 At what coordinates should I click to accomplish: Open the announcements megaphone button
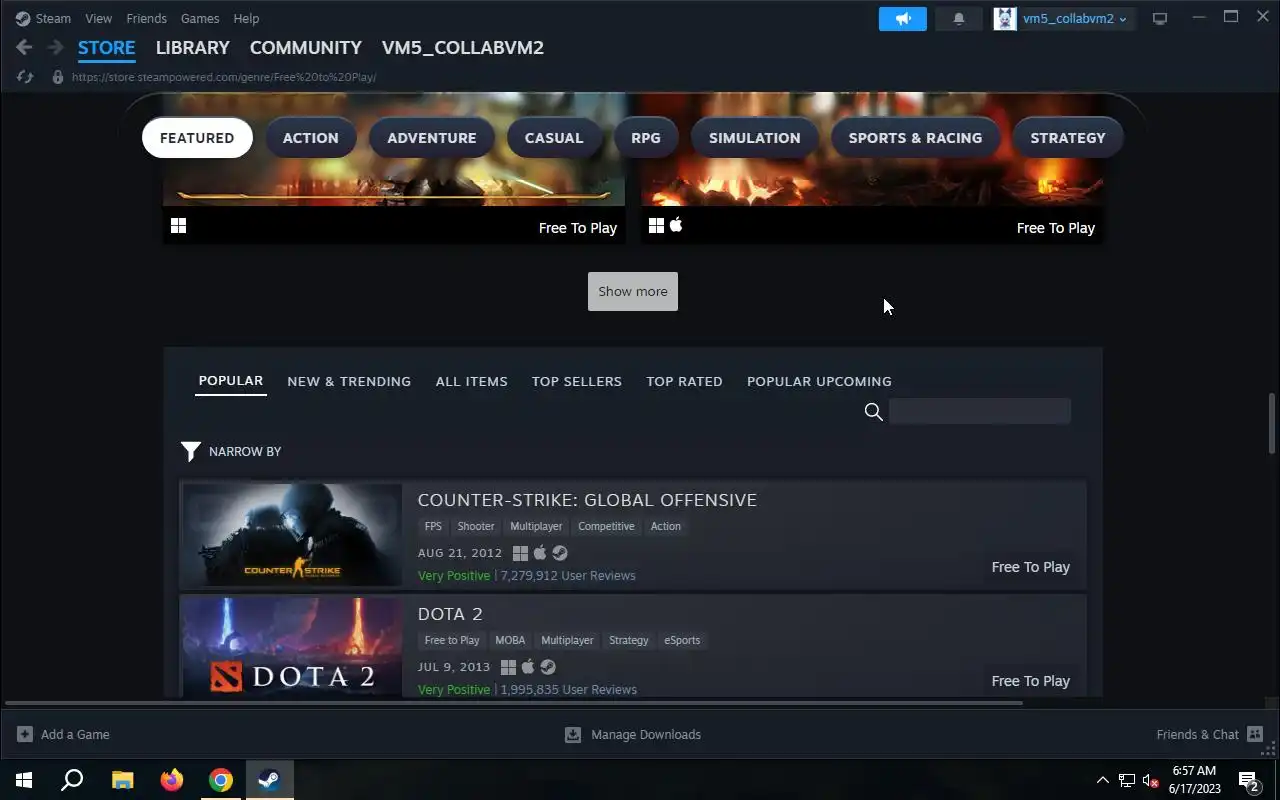903,19
